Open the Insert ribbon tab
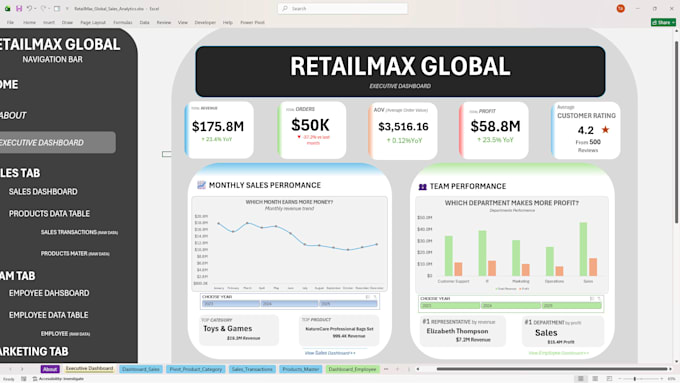The image size is (680, 383). pos(49,23)
